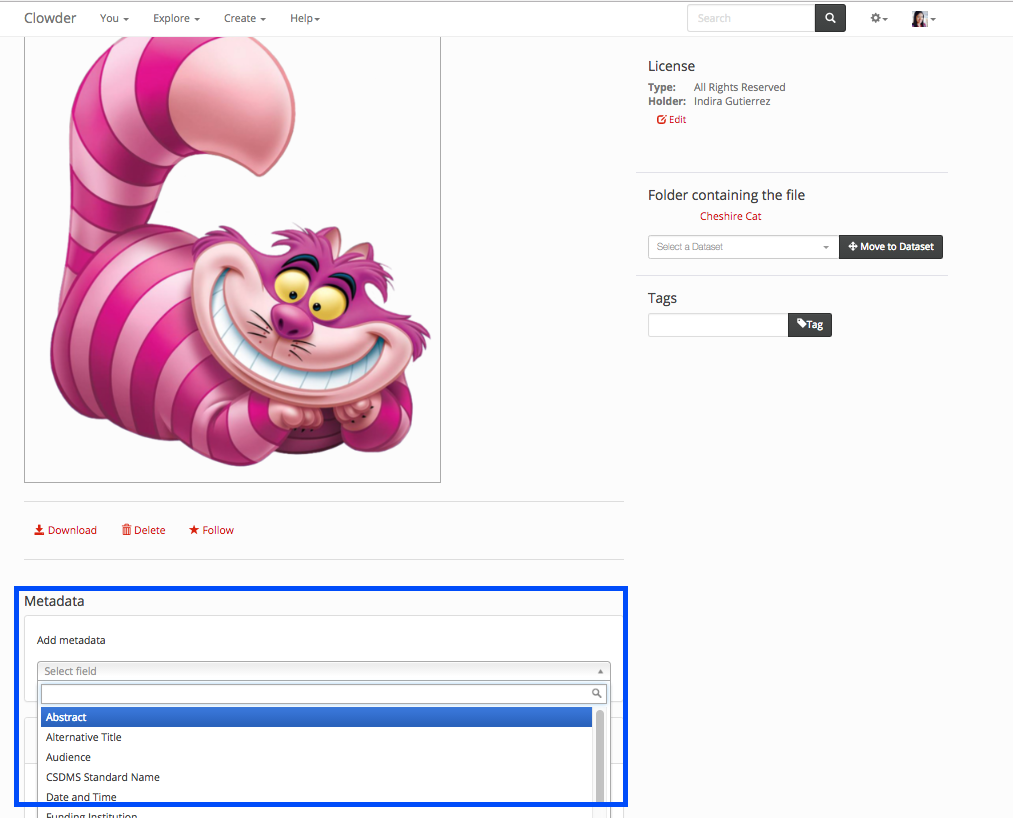Click Edit under License
Viewport: 1013px width, 818px height.
point(672,120)
